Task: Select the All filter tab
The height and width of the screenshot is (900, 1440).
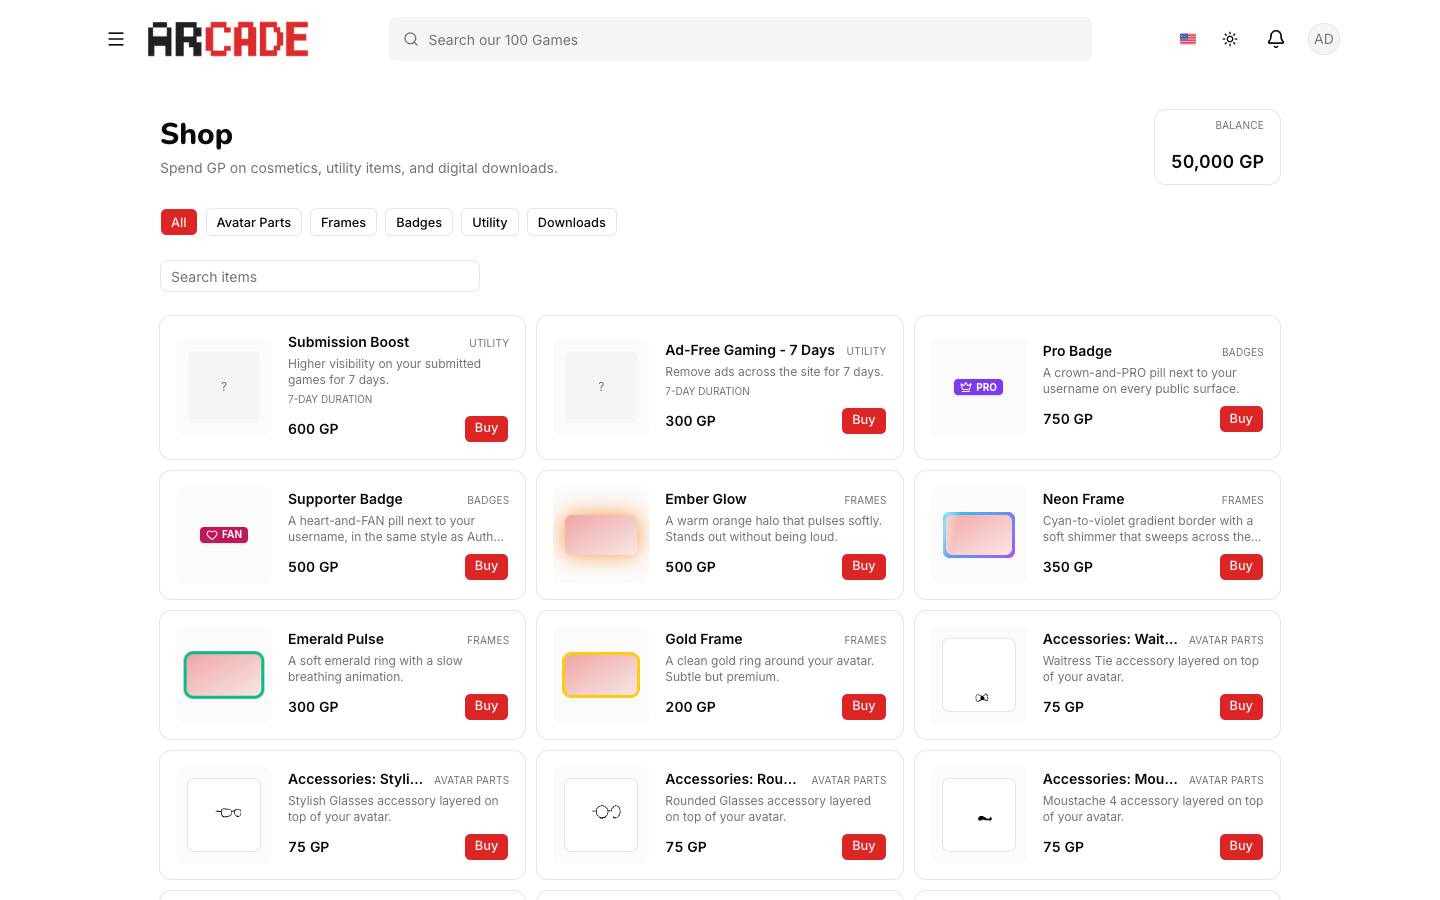Action: [179, 222]
